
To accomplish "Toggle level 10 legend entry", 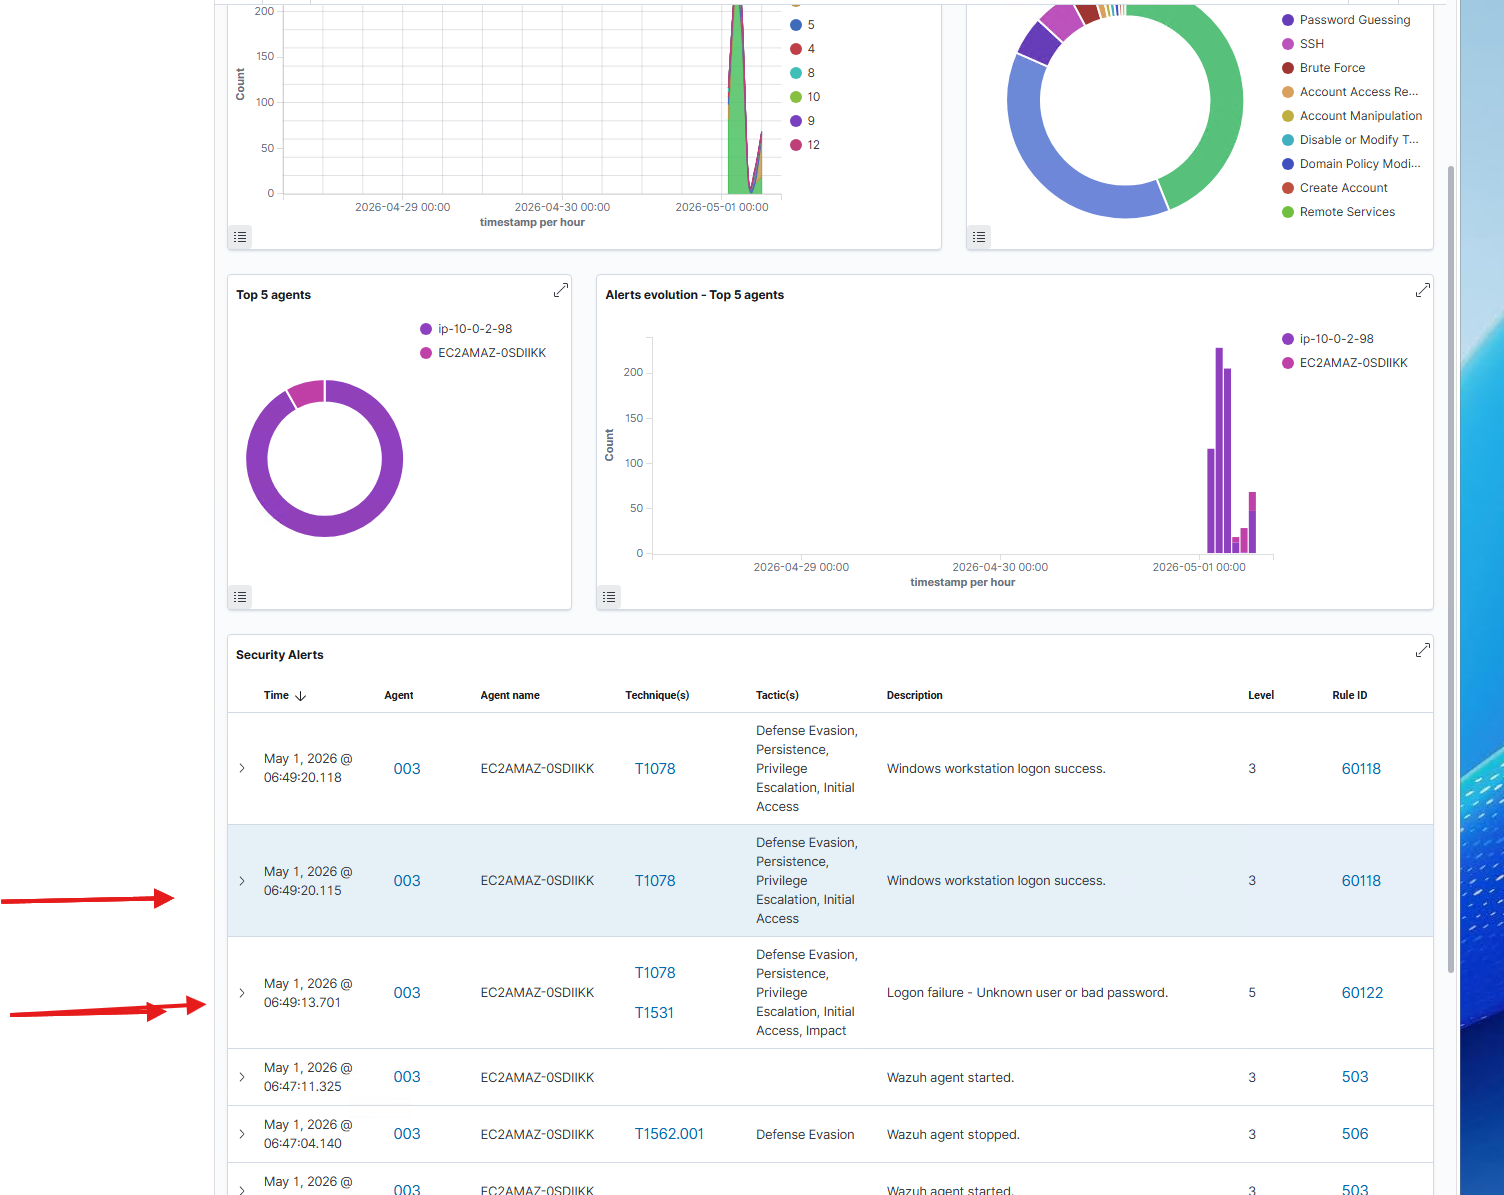I will pyautogui.click(x=805, y=97).
